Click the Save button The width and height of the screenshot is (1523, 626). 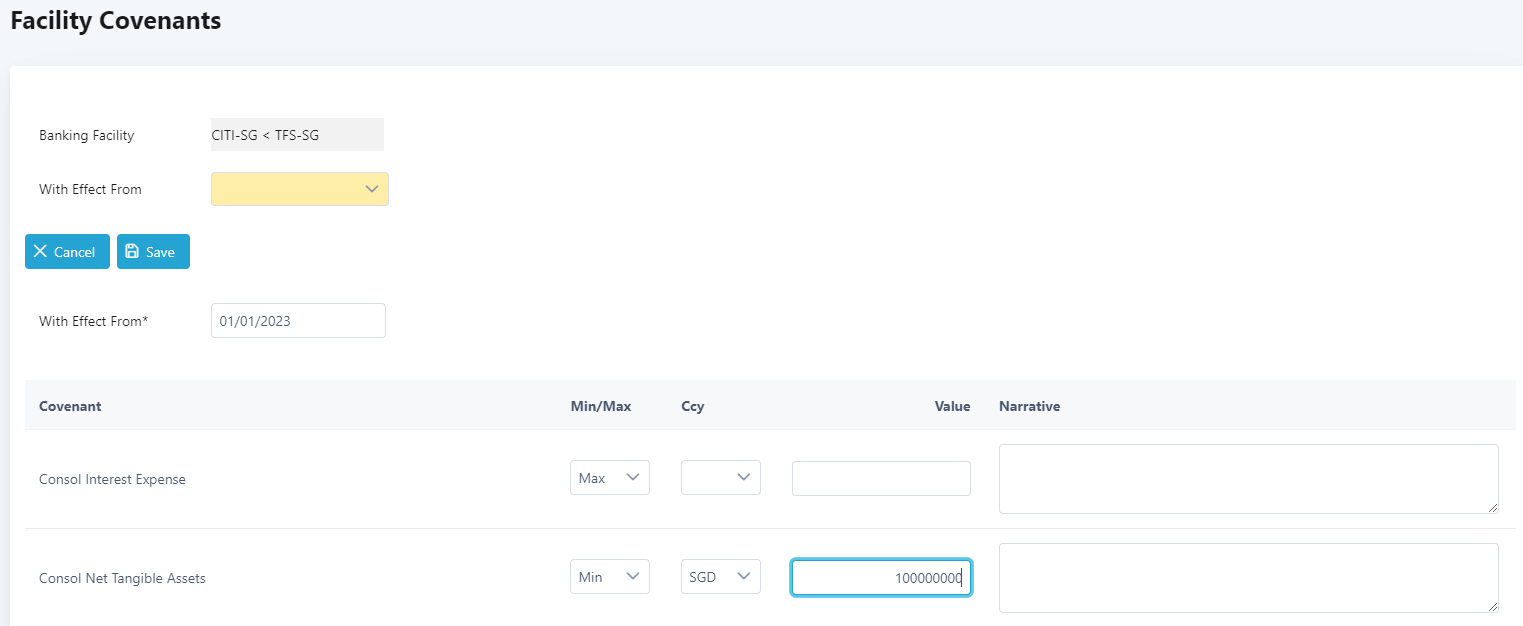pos(153,252)
